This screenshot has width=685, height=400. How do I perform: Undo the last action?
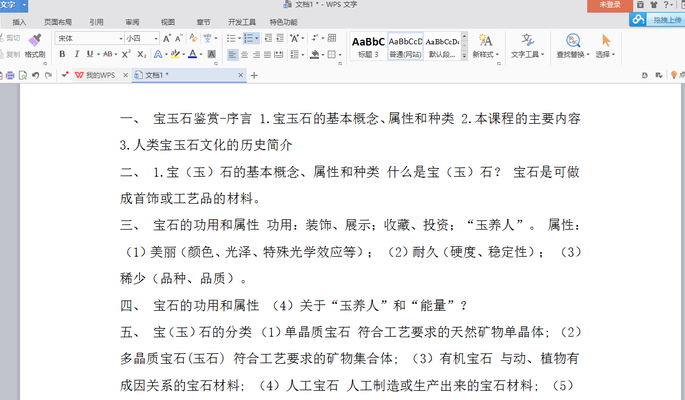(x=36, y=75)
